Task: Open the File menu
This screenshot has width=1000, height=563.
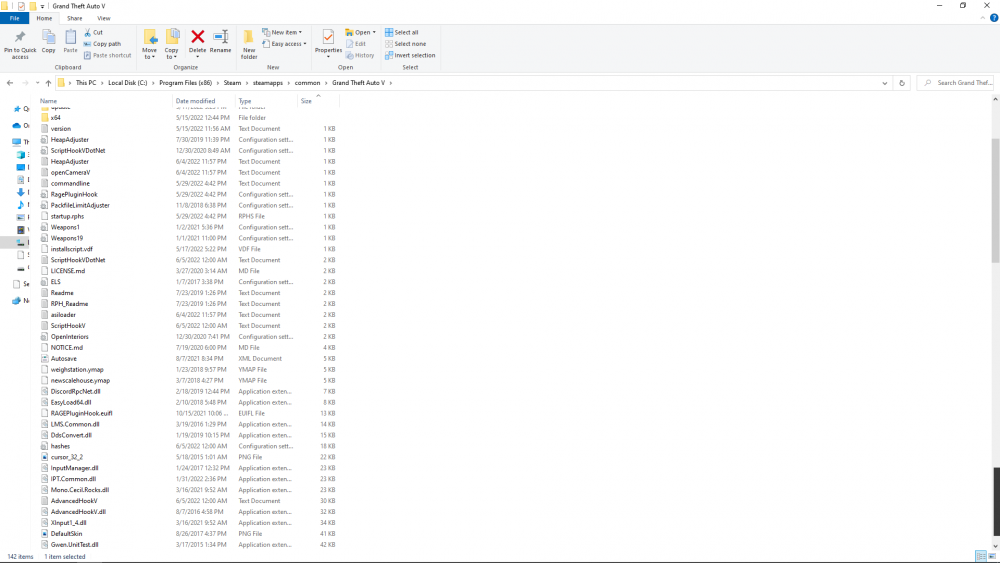Action: [x=15, y=18]
